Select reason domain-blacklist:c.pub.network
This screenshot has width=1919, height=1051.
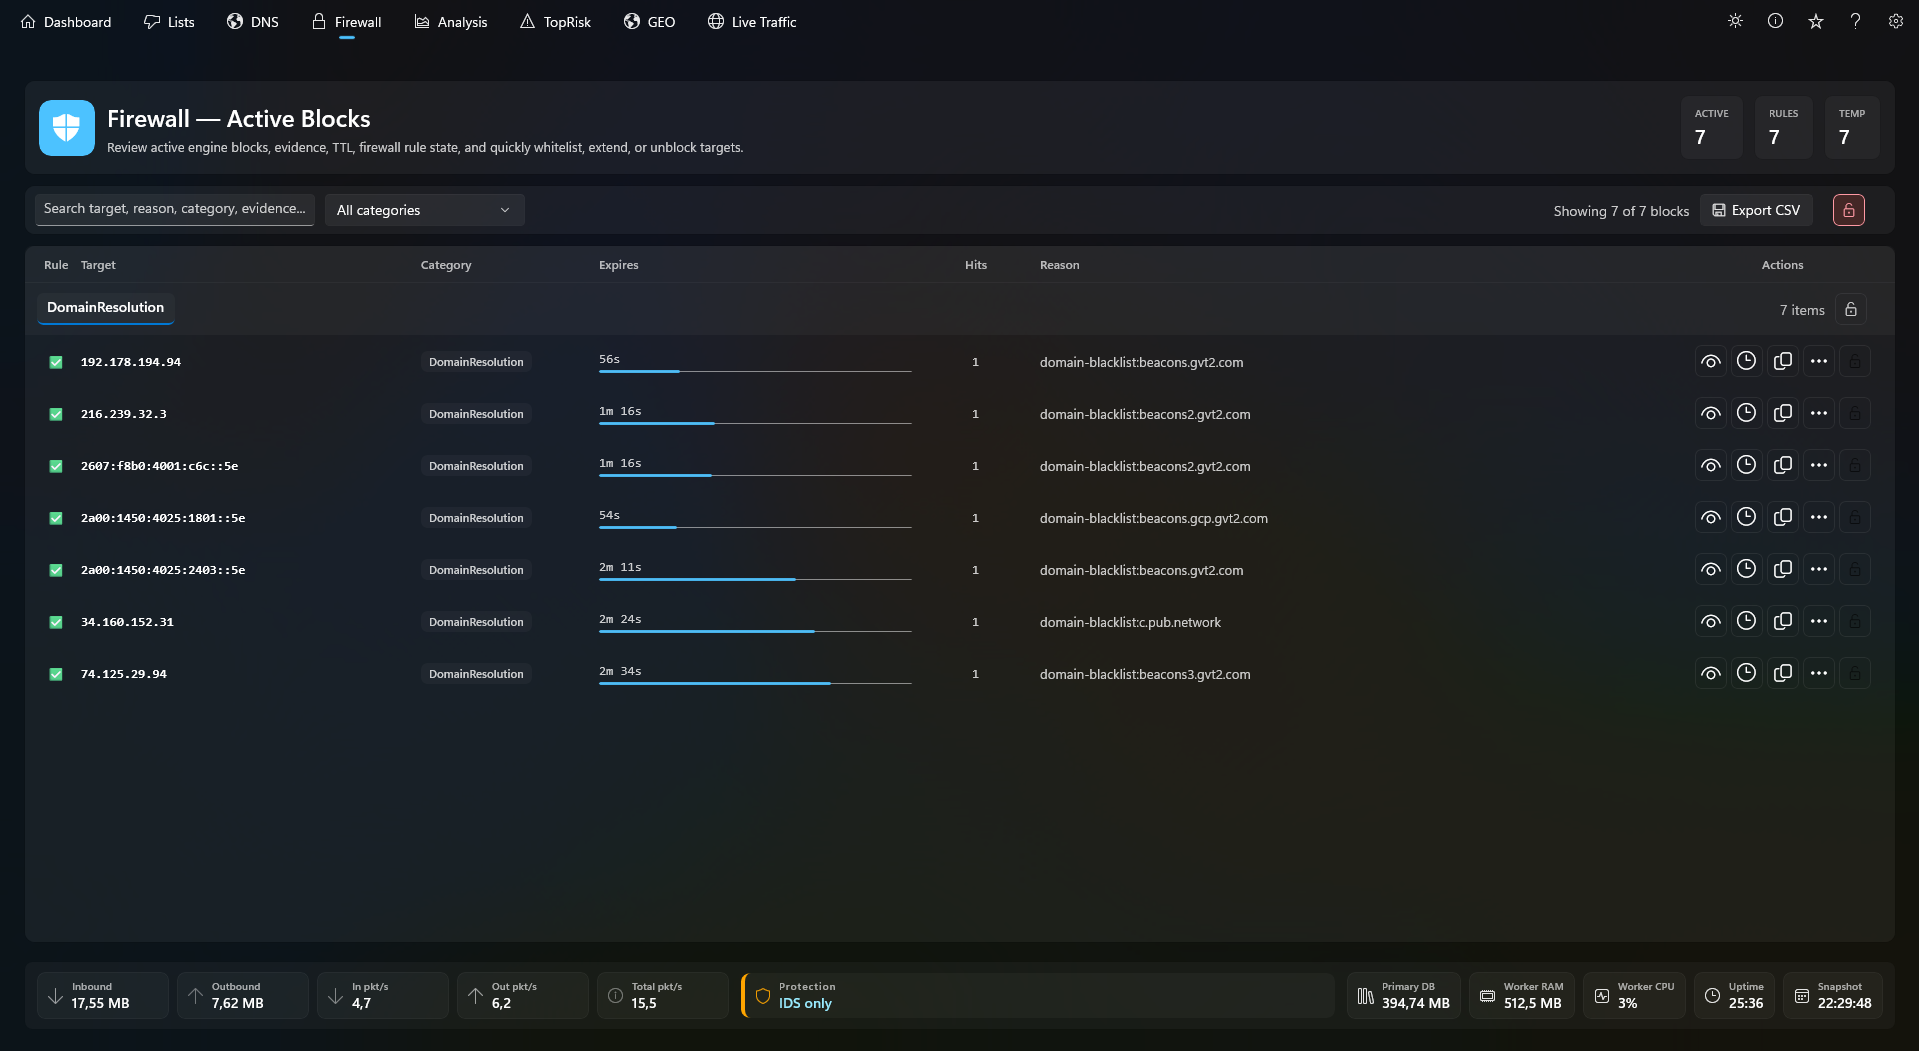1130,622
